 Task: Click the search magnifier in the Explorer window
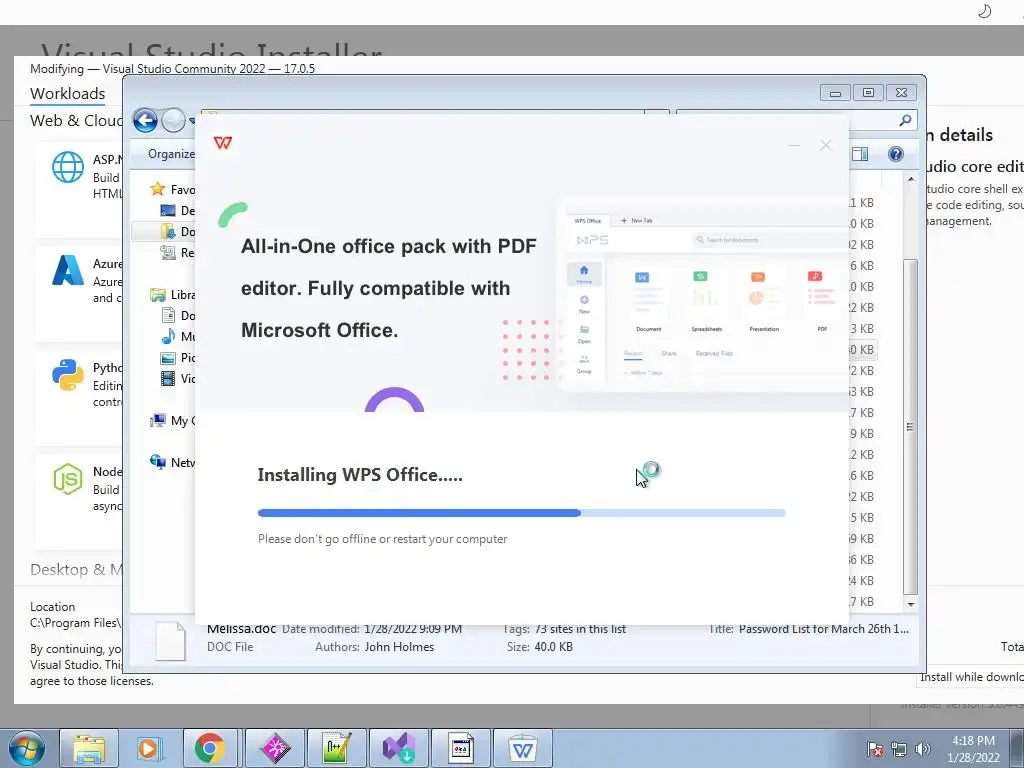coord(904,120)
